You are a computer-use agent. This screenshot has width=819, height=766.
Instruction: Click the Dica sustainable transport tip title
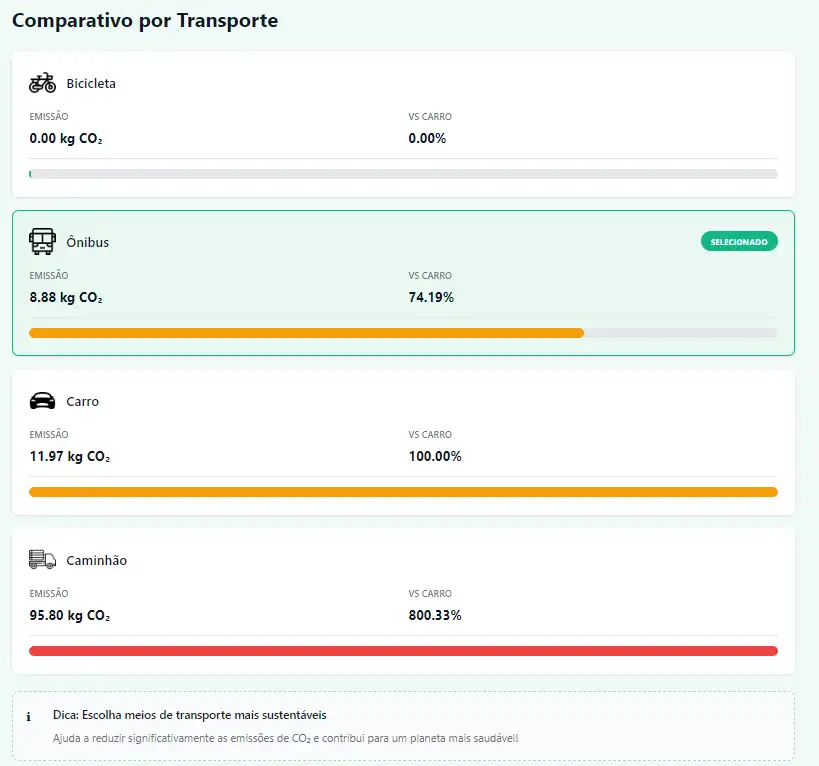[189, 716]
